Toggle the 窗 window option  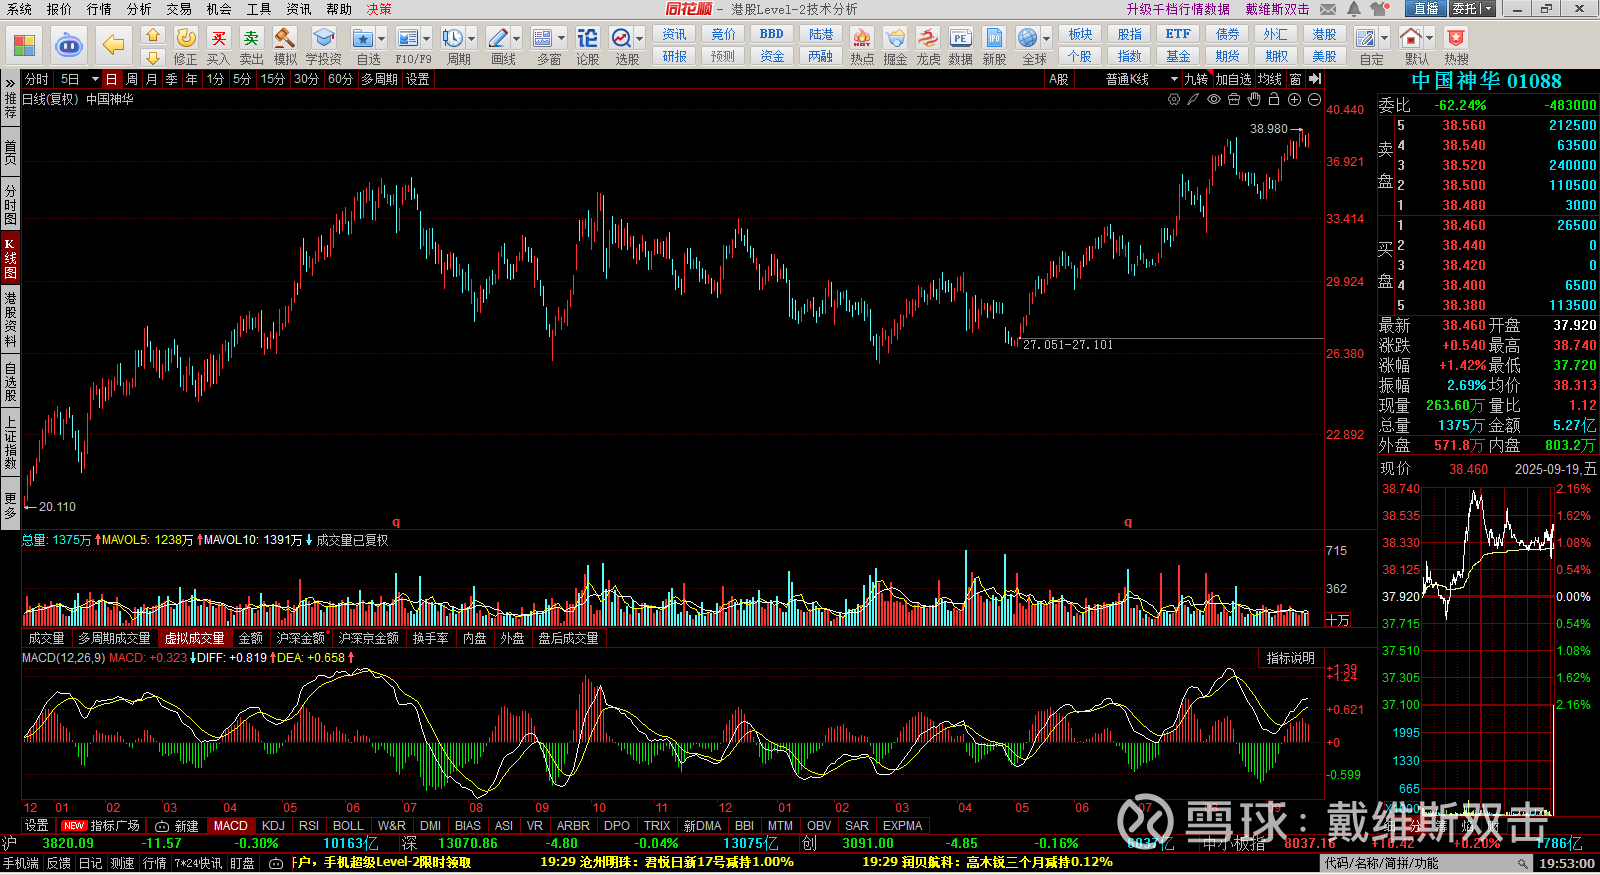(1295, 79)
